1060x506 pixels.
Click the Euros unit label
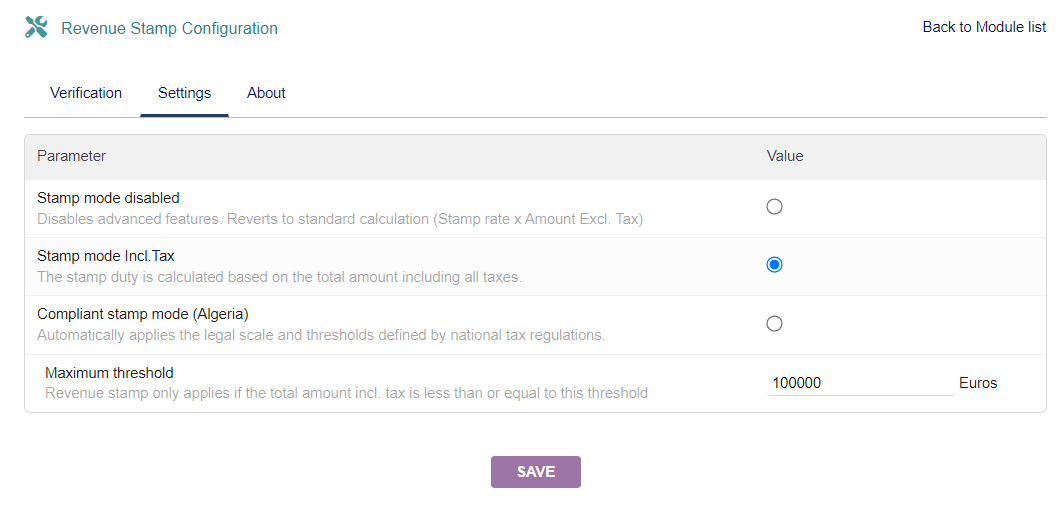(978, 383)
